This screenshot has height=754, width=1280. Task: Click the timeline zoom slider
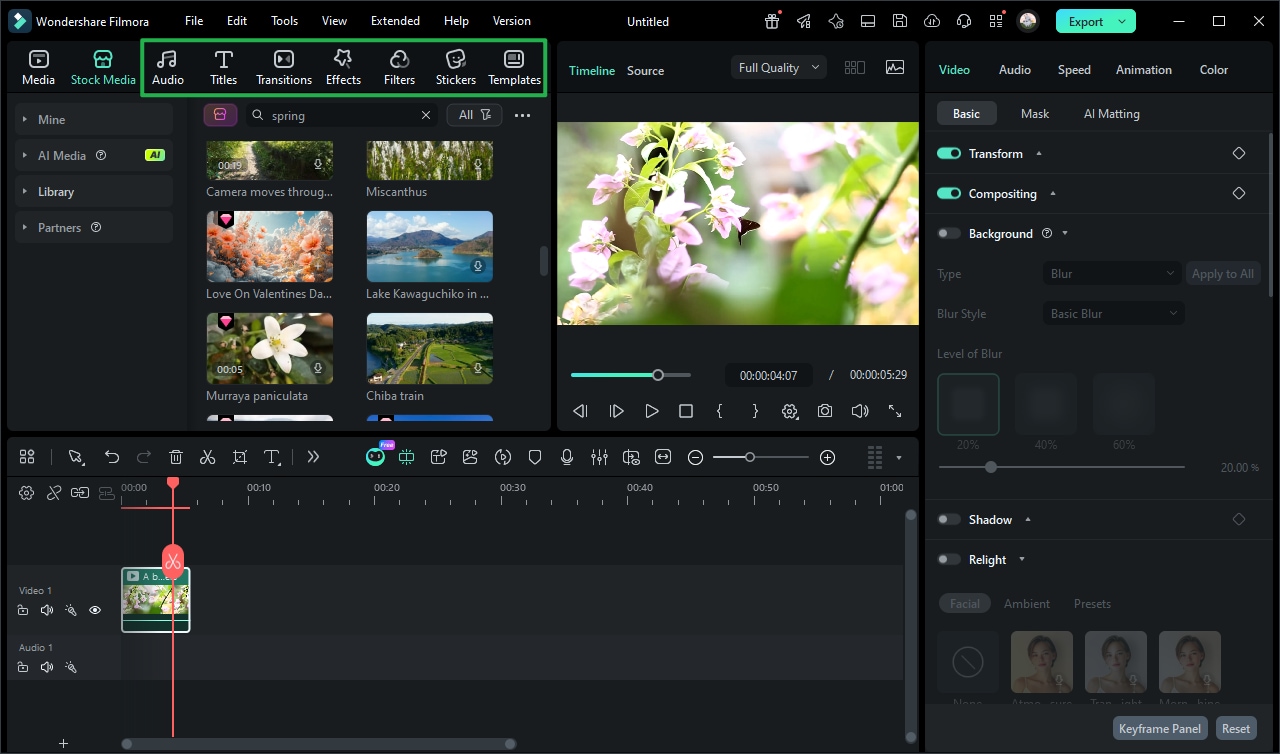point(750,457)
